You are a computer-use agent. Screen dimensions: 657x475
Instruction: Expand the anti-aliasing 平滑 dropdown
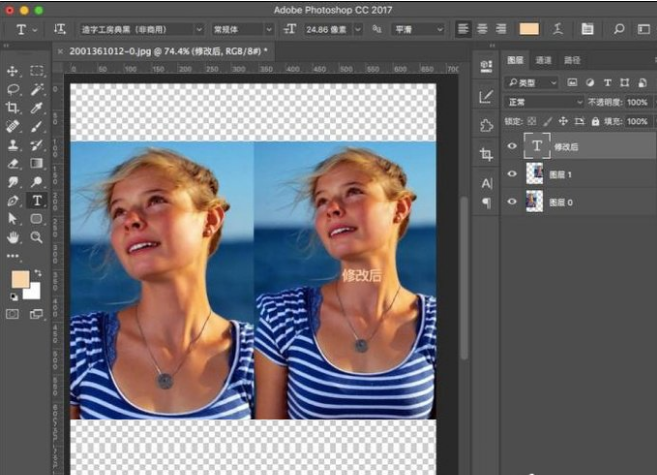(x=418, y=30)
